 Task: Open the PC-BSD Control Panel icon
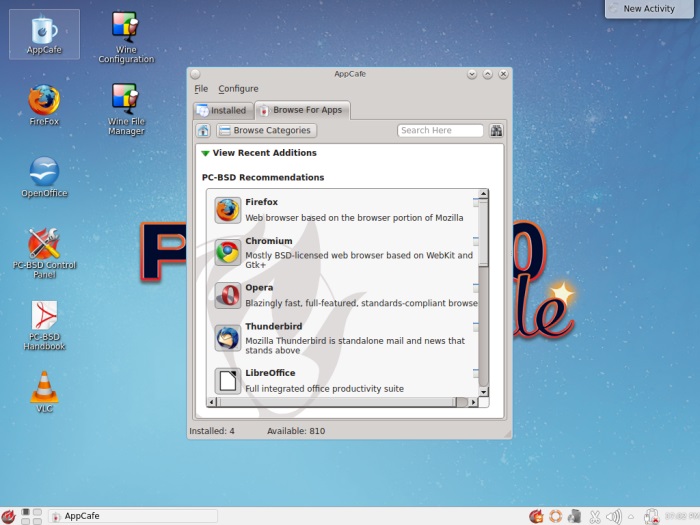pos(44,253)
